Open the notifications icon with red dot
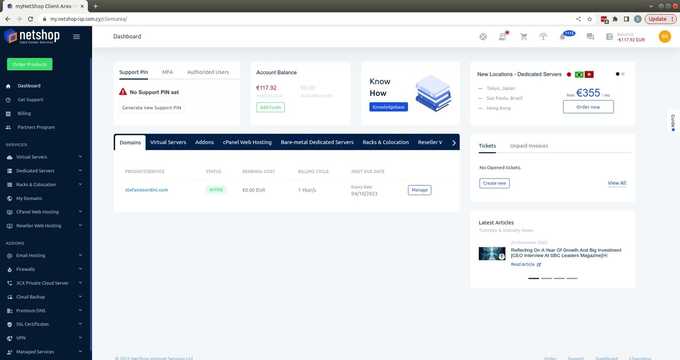 pos(503,36)
